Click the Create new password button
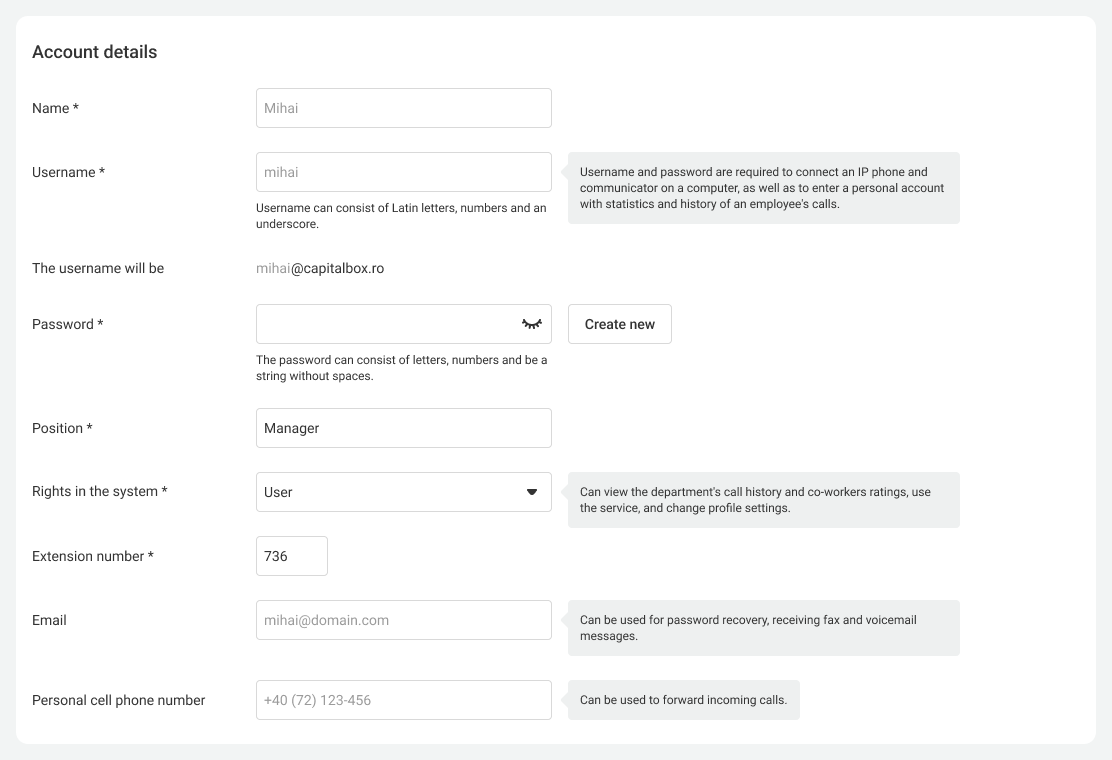The height and width of the screenshot is (760, 1112). coord(619,324)
